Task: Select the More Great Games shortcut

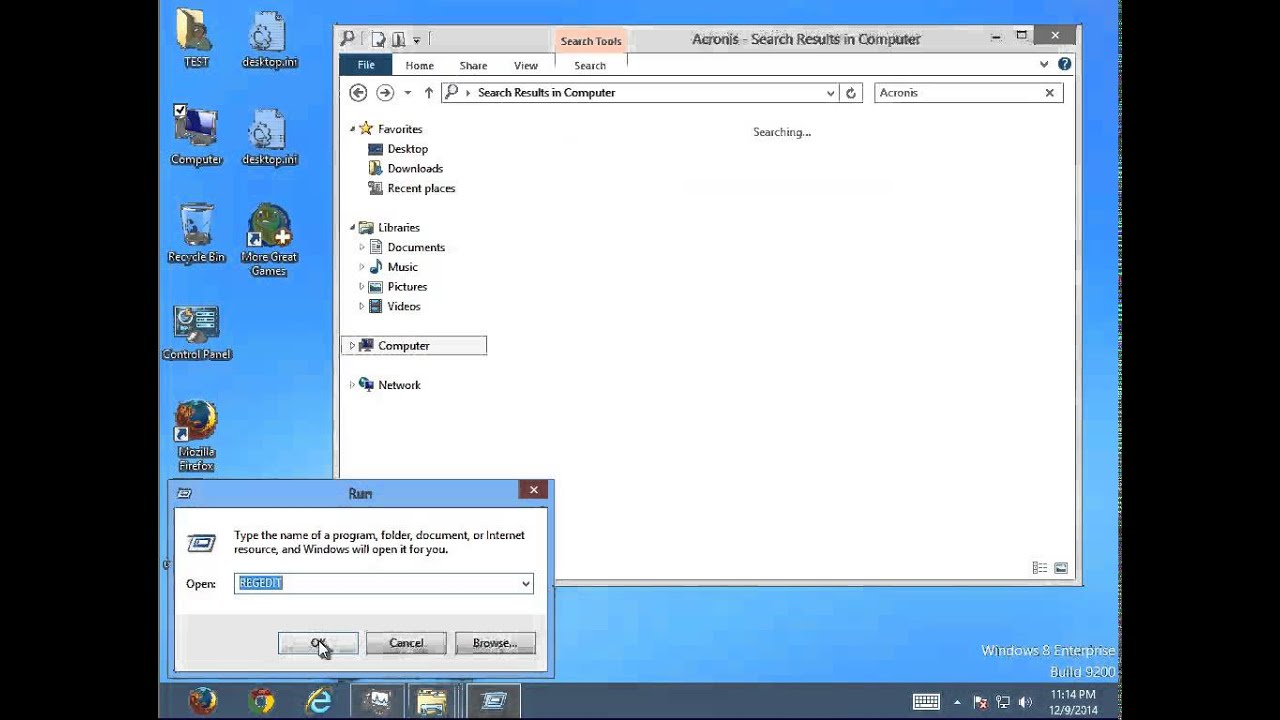Action: pyautogui.click(x=269, y=240)
